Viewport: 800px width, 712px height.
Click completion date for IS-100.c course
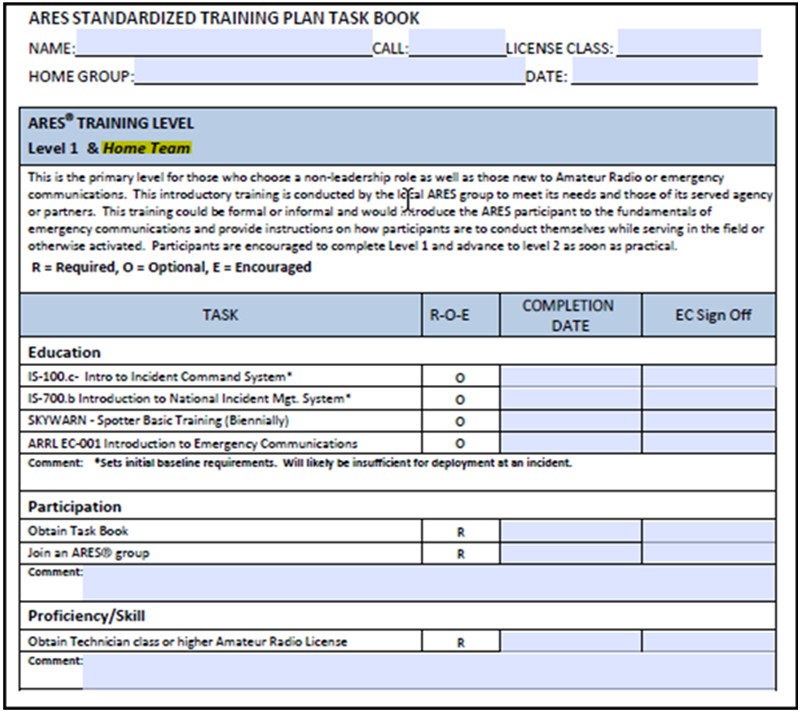[569, 377]
